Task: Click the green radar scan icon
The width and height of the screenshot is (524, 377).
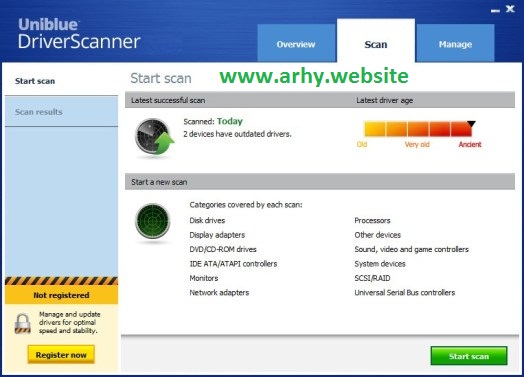Action: pos(153,221)
